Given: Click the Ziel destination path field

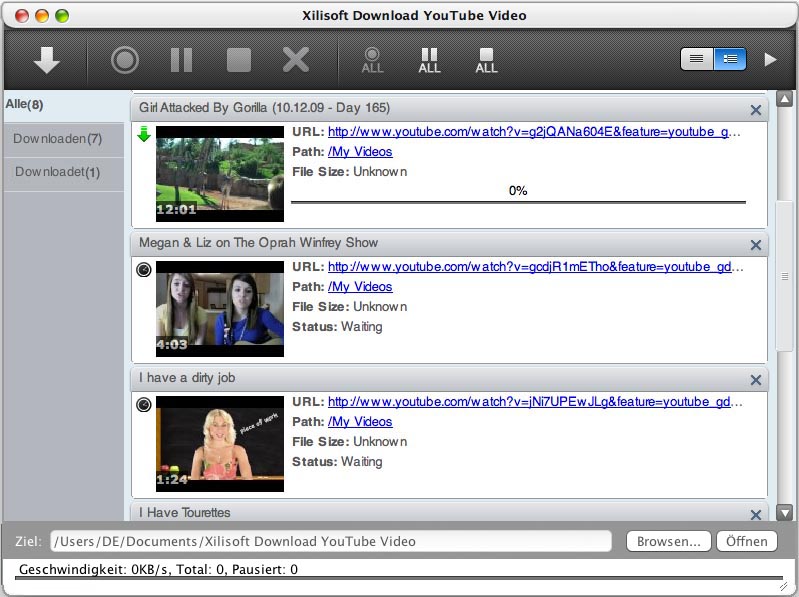Looking at the screenshot, I should tap(331, 541).
